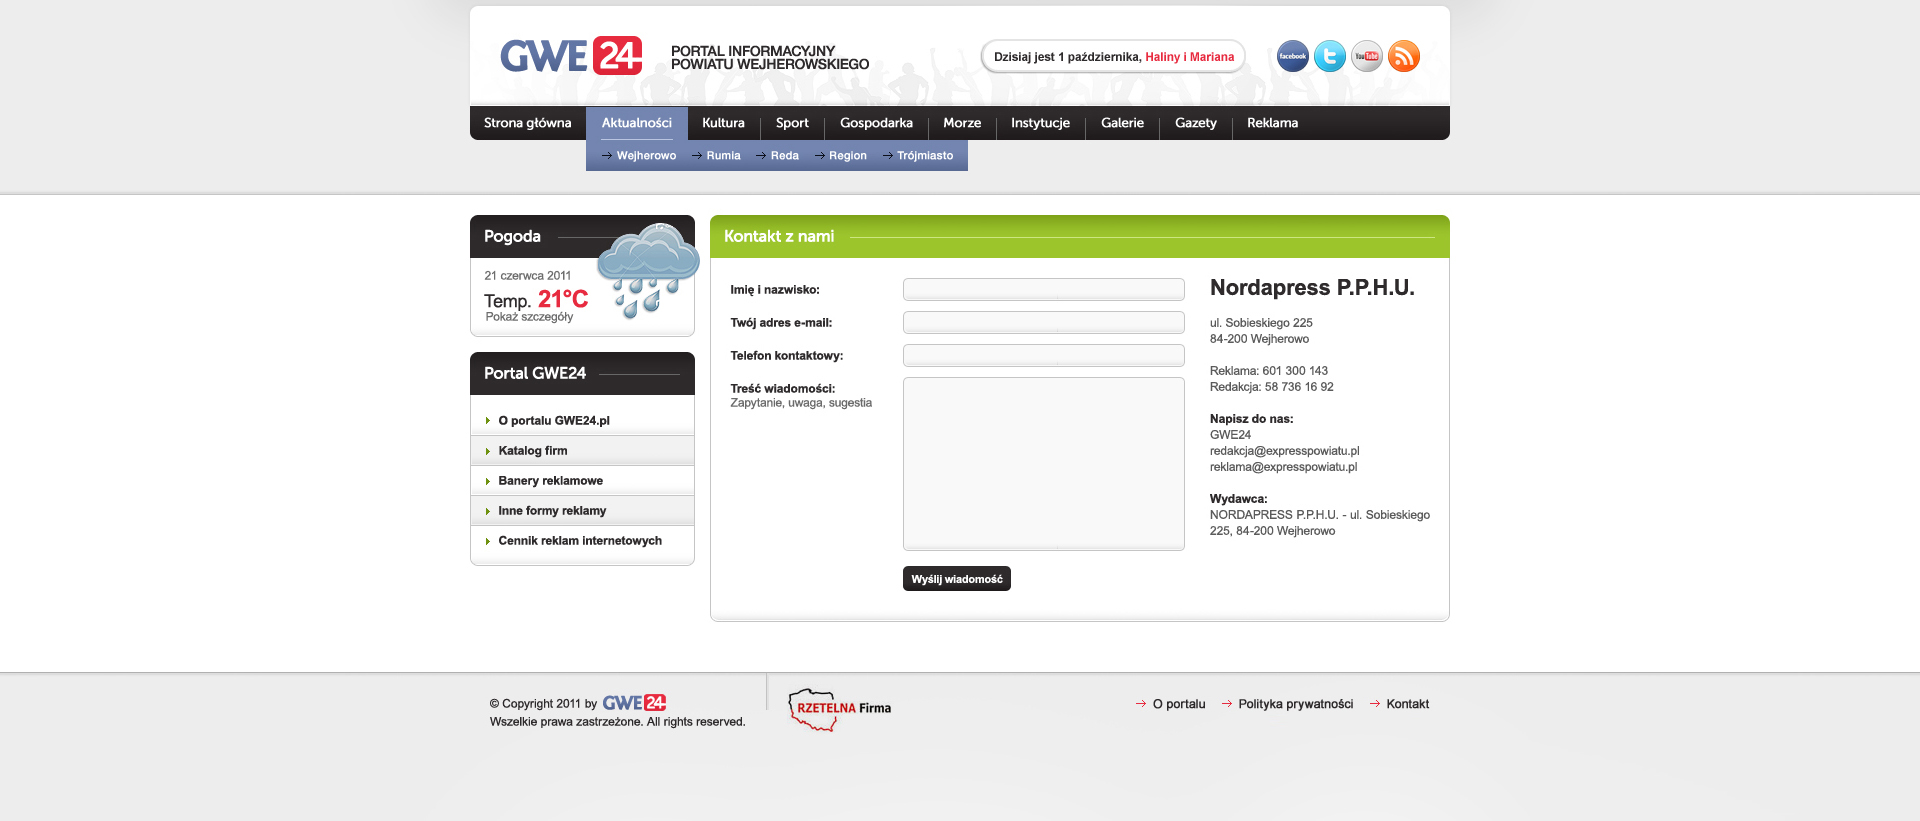Click ul. Sobieskiego 225 address line
The image size is (1920, 821).
point(1260,323)
